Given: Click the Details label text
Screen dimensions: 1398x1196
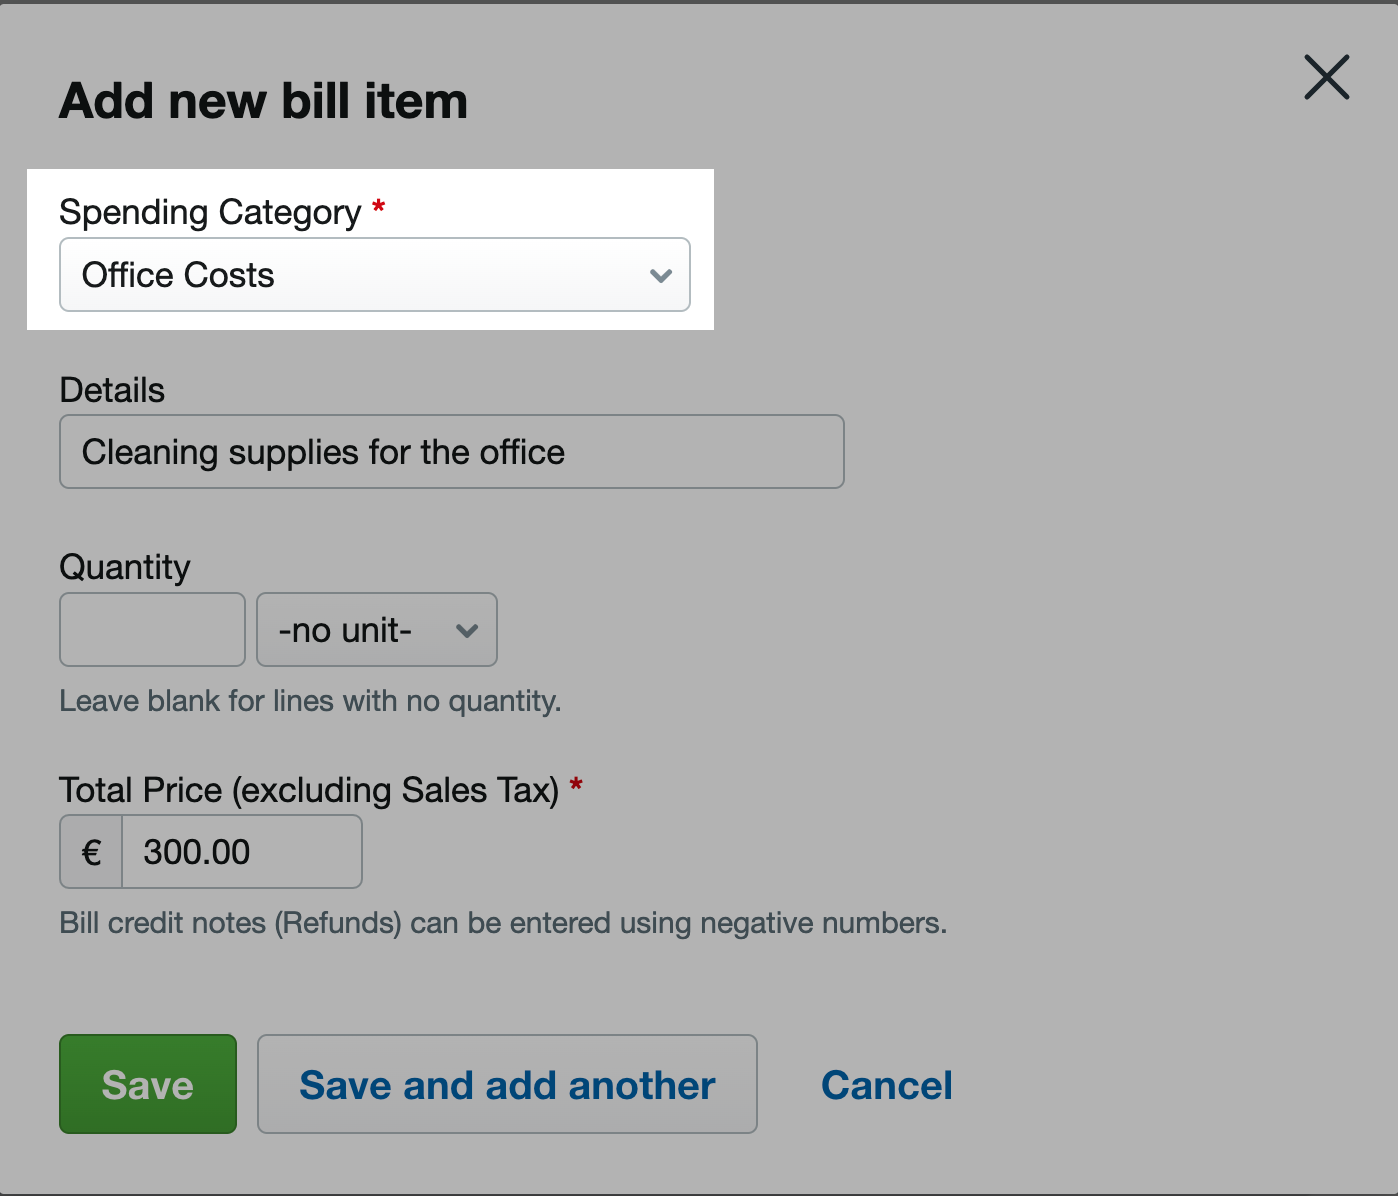Looking at the screenshot, I should [112, 390].
